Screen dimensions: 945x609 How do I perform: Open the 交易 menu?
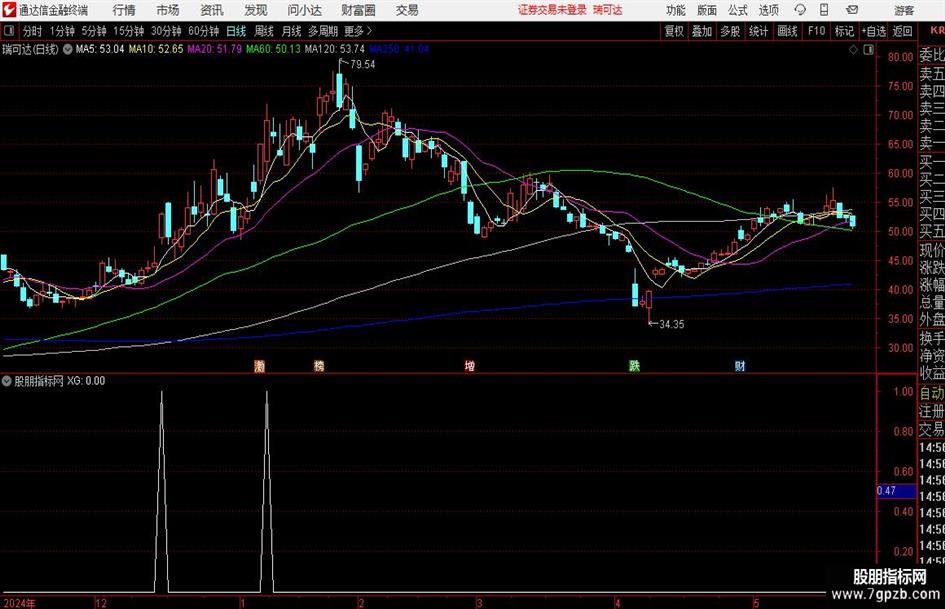pyautogui.click(x=407, y=10)
